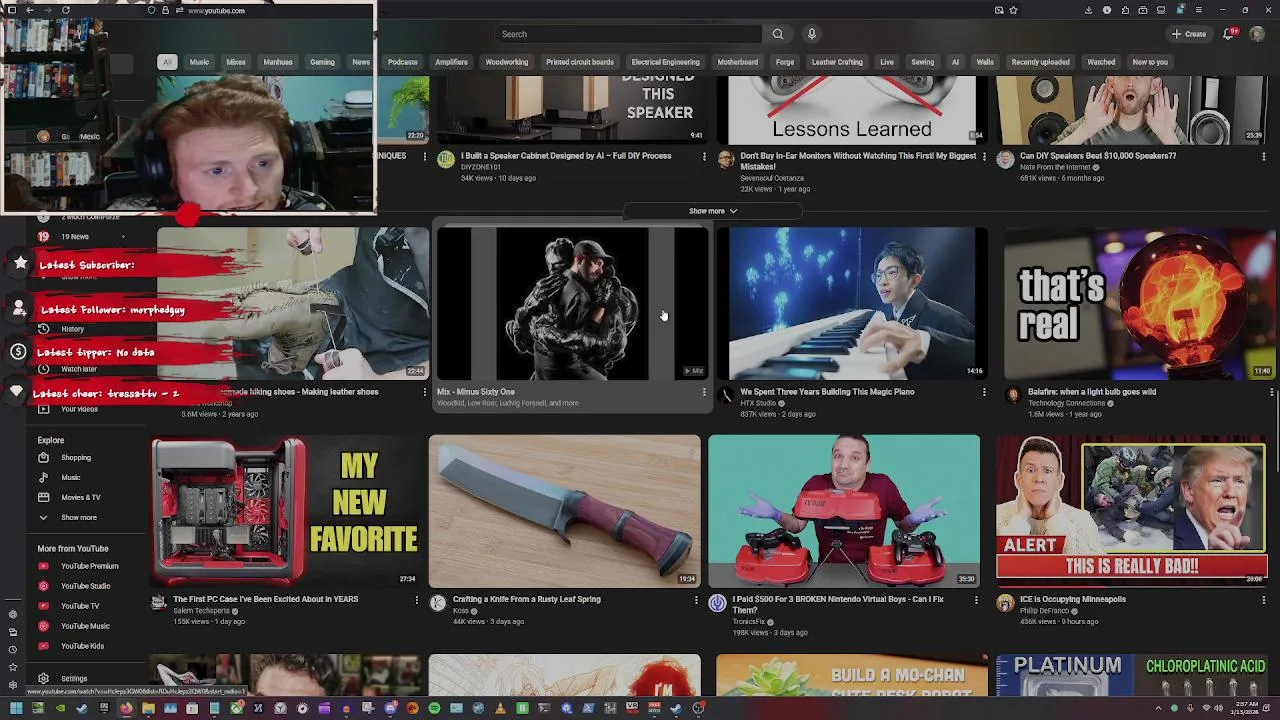Expand Show more under Explore sidebar
Screen dimensions: 1280x720
tap(78, 518)
